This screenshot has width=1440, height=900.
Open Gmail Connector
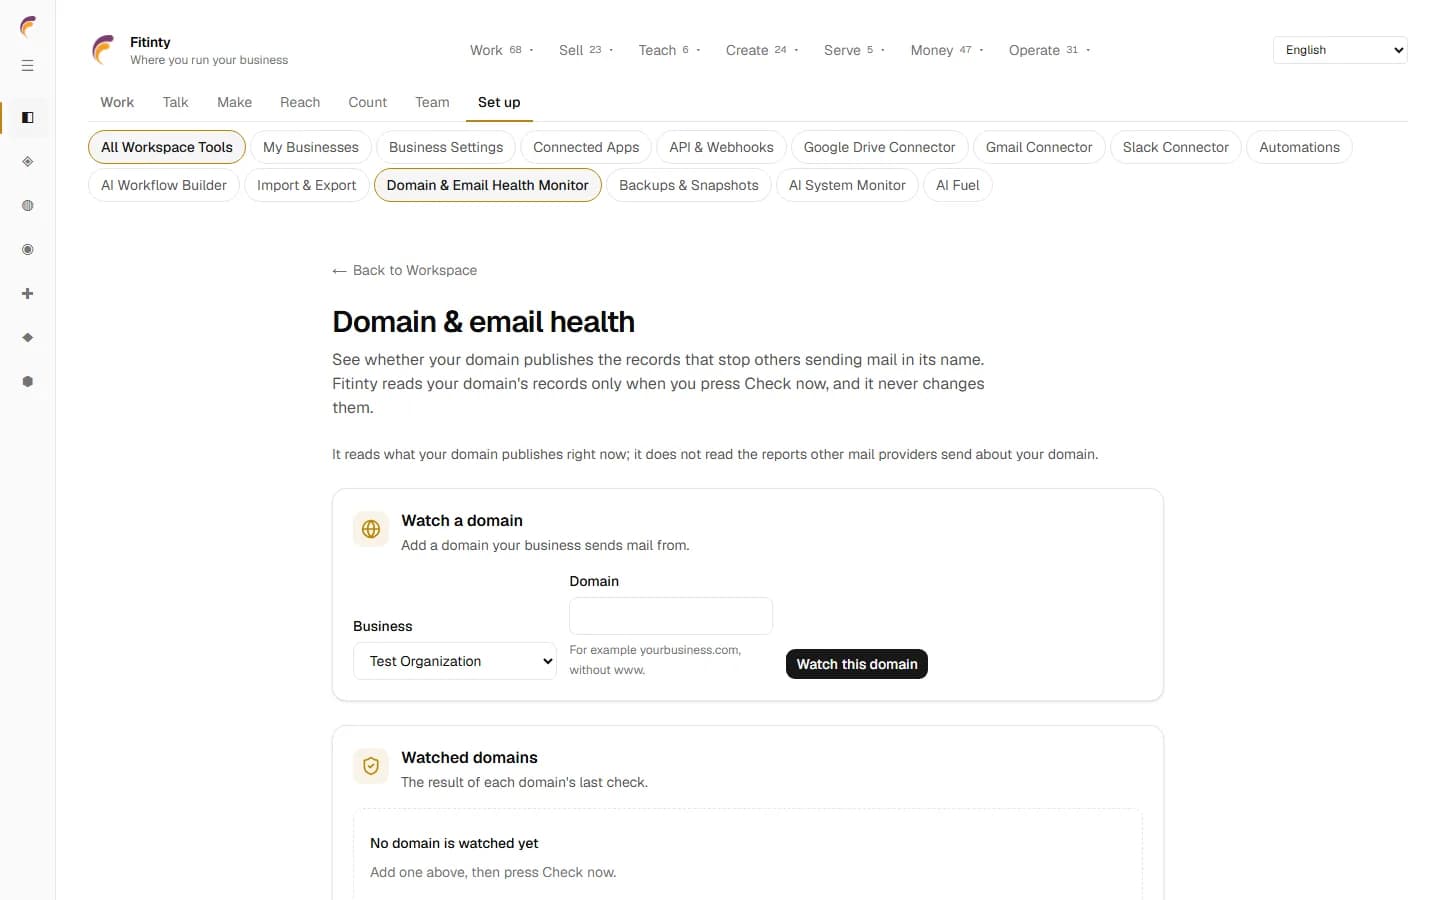[1039, 147]
